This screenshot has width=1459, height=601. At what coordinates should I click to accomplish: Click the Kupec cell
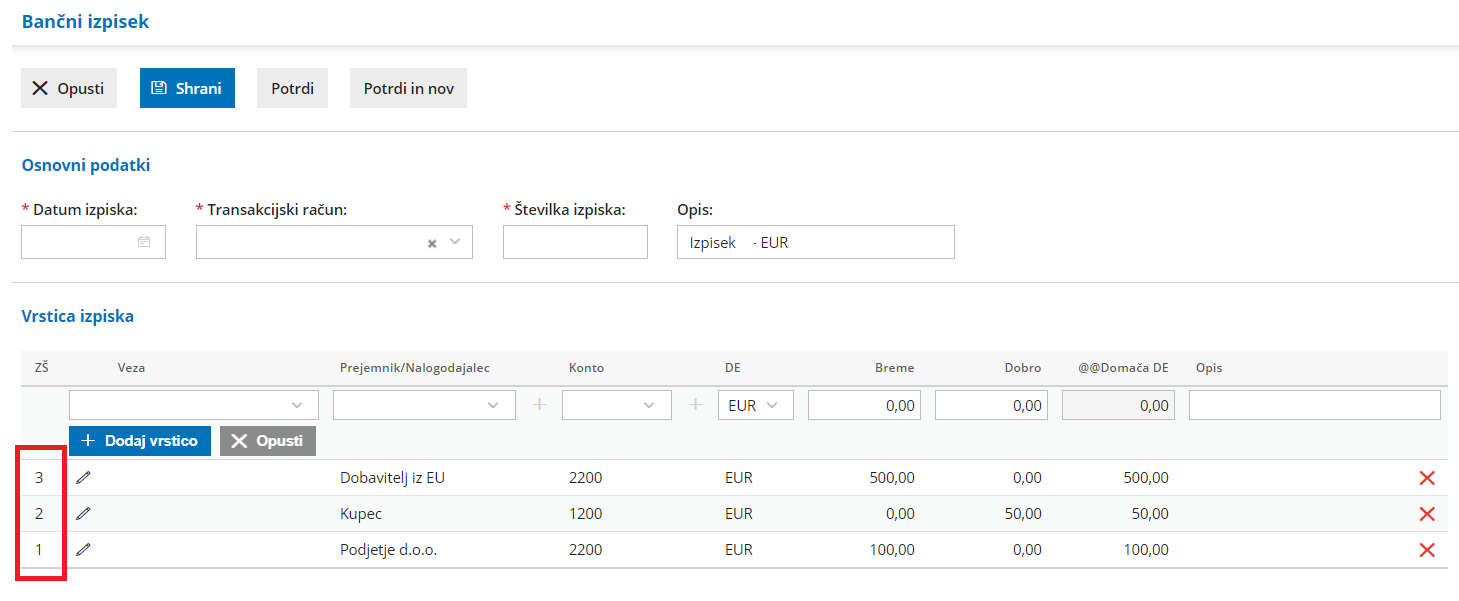click(x=361, y=514)
